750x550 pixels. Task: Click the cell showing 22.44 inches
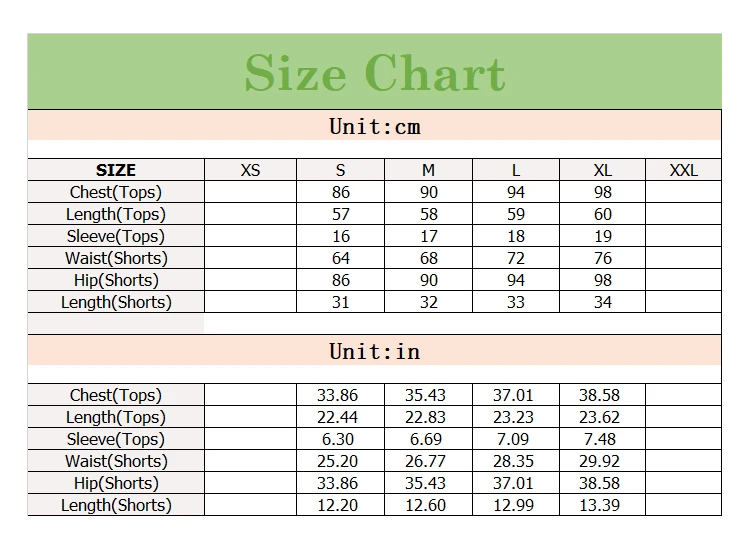tap(337, 417)
